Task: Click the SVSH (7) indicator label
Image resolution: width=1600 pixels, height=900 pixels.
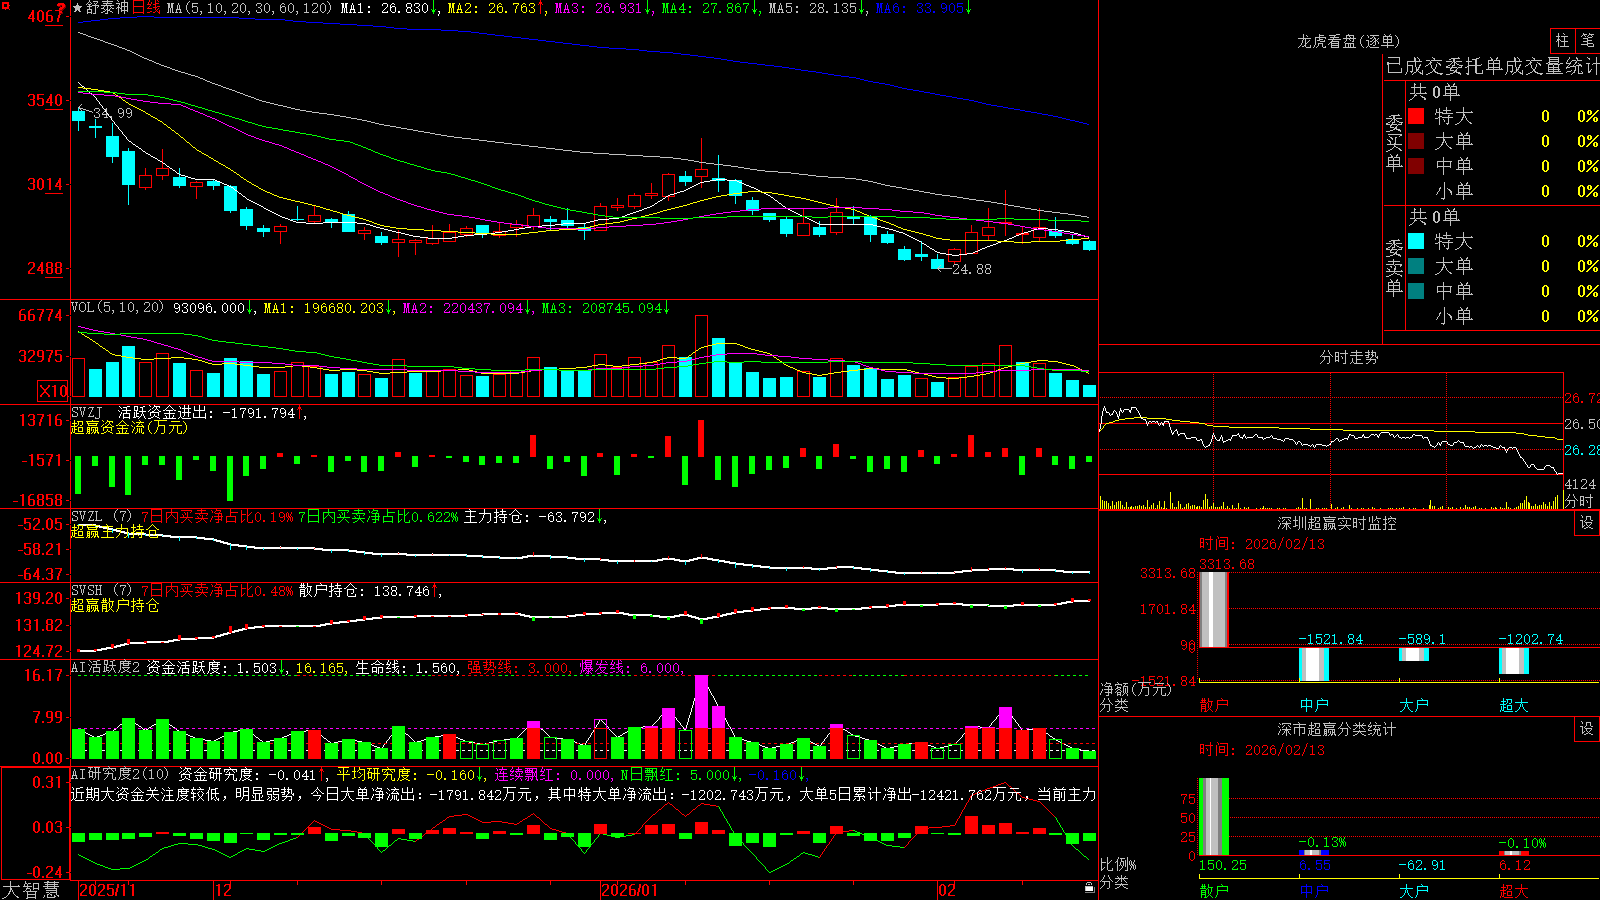Action: coord(101,591)
